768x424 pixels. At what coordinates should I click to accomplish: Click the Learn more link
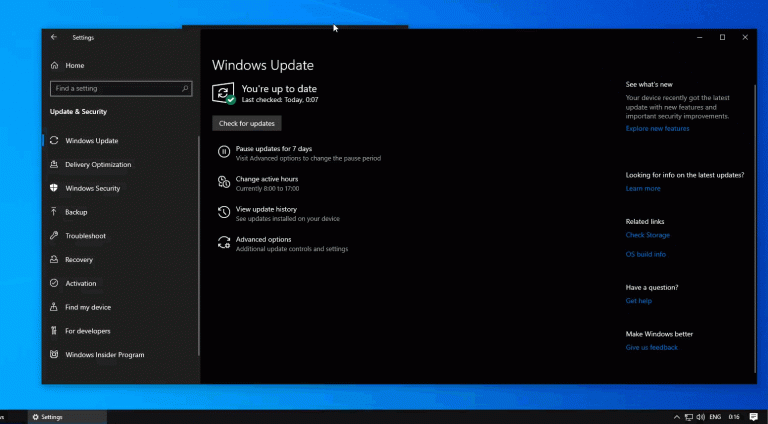click(643, 188)
